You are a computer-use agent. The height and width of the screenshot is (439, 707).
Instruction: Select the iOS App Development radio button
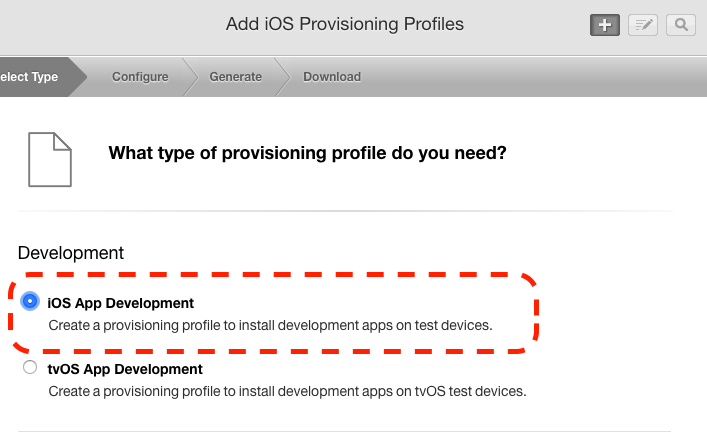pyautogui.click(x=30, y=301)
